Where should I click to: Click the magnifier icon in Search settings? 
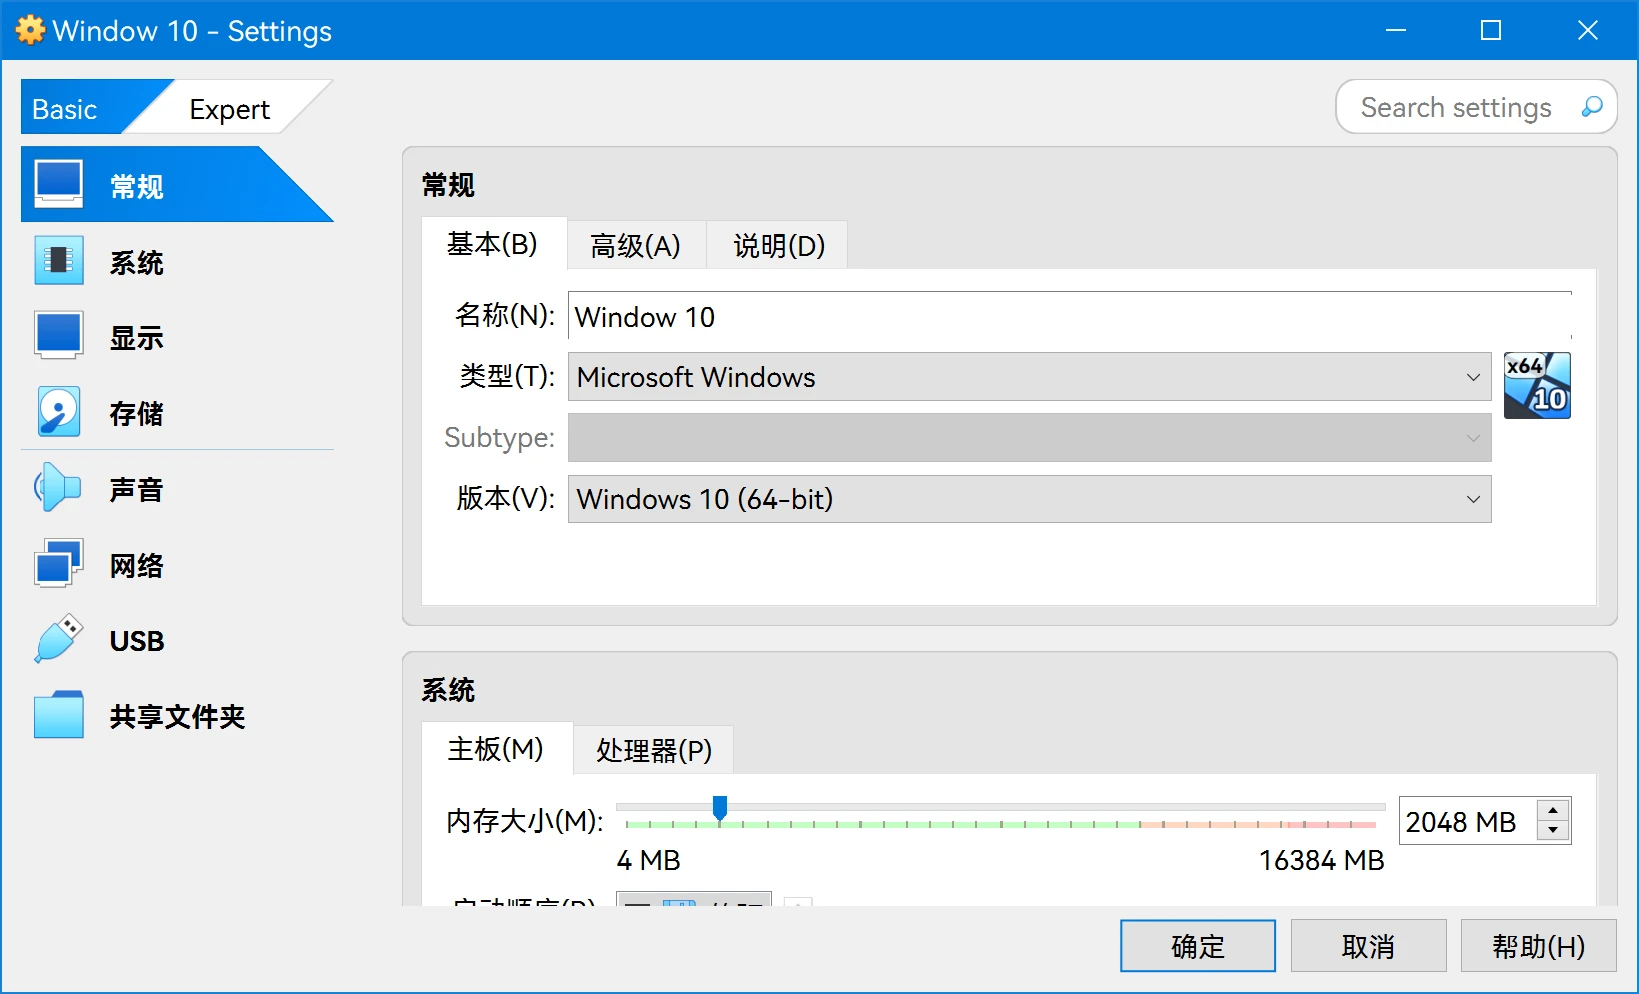(x=1592, y=106)
